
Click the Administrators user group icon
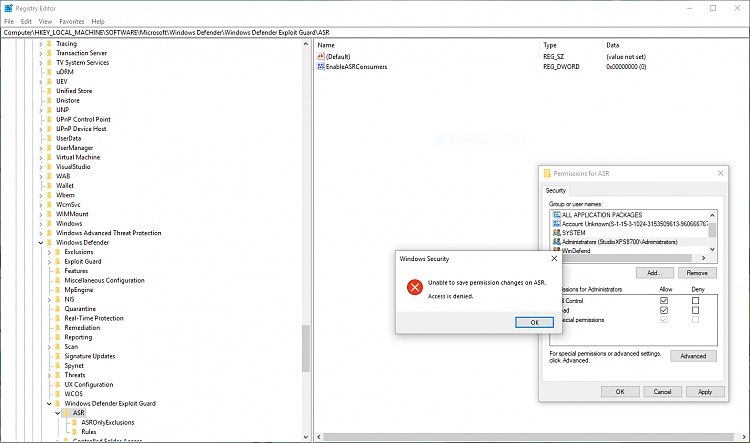[x=556, y=242]
